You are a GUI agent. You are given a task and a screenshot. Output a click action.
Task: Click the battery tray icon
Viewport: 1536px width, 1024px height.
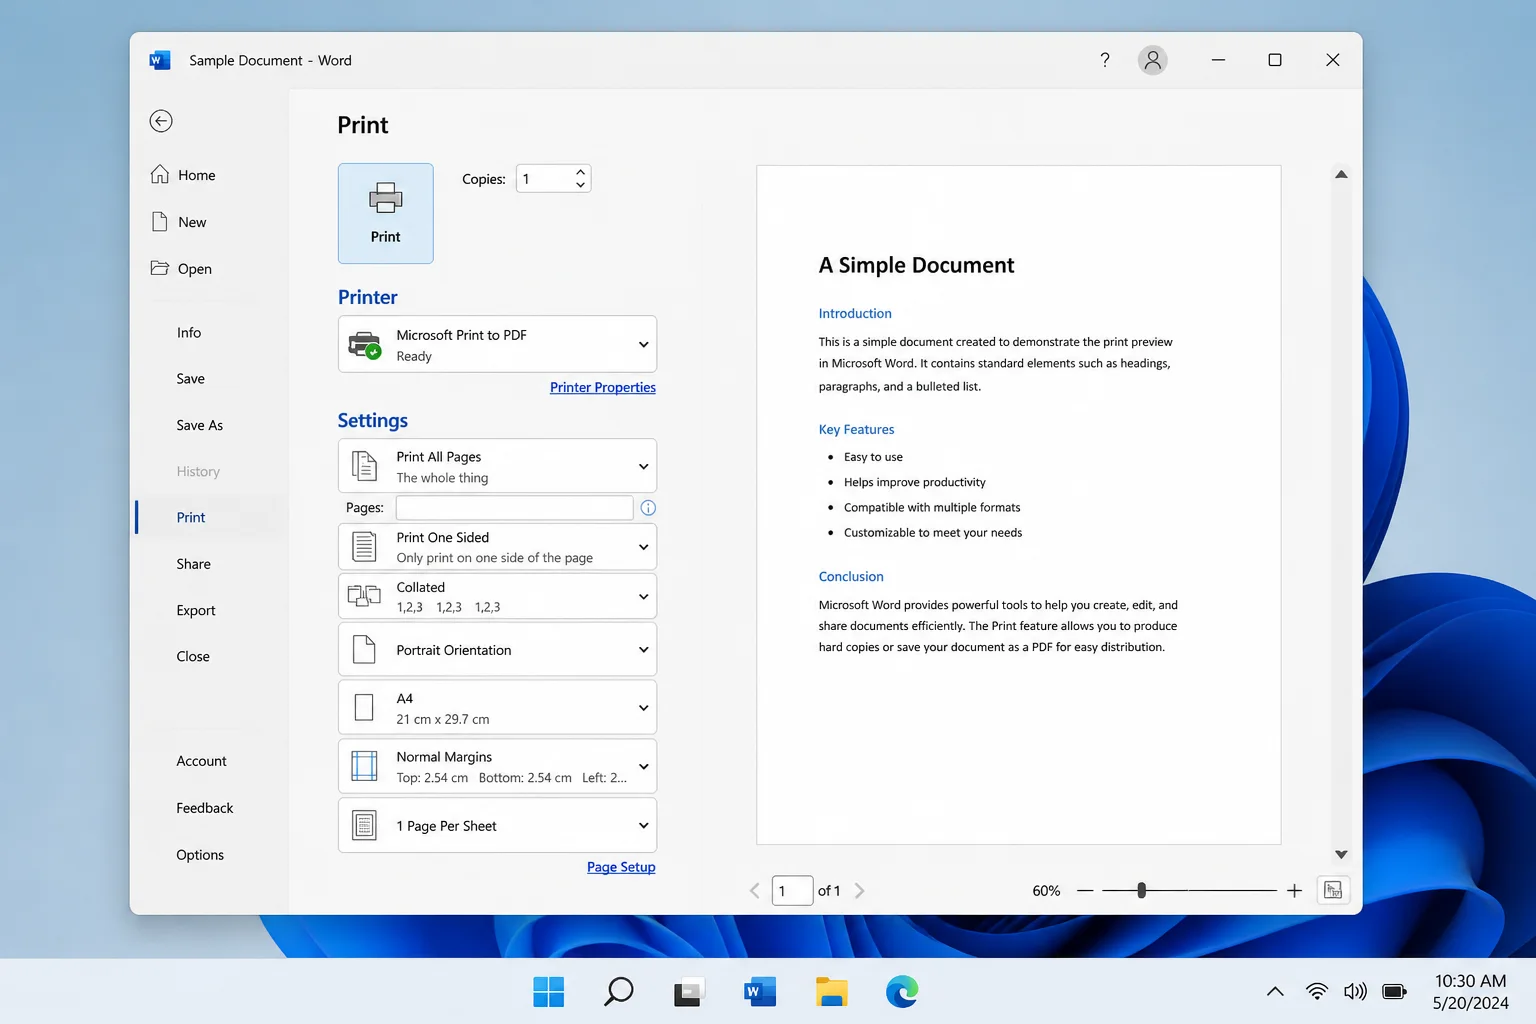pos(1394,992)
